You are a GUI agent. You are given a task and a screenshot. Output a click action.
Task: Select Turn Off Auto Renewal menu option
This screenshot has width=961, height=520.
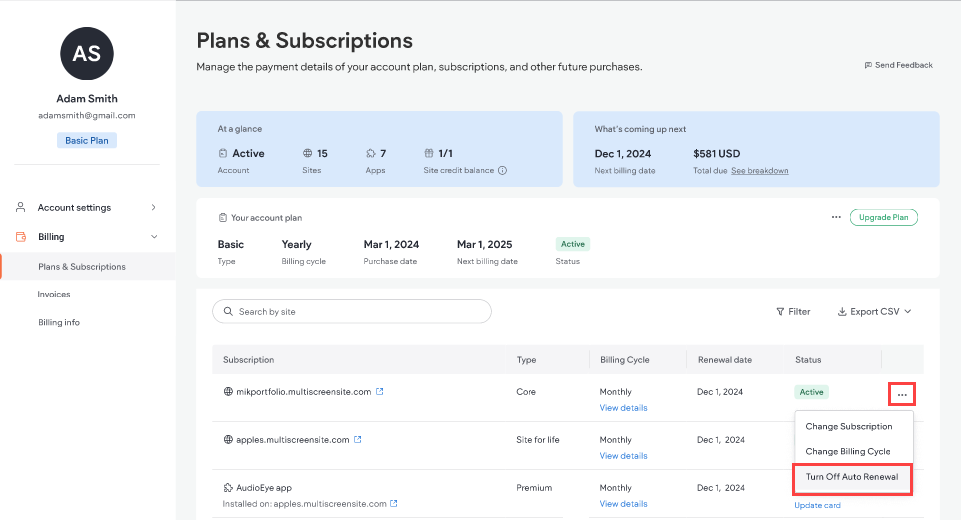pyautogui.click(x=852, y=477)
